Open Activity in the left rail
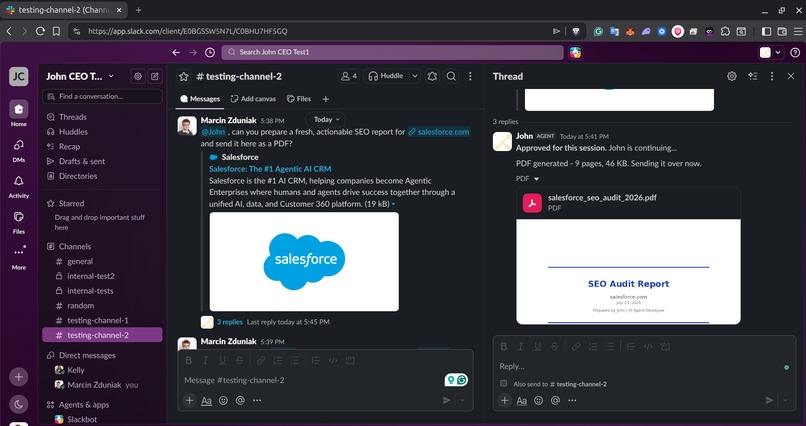Viewport: 806px width, 426px height. [19, 186]
